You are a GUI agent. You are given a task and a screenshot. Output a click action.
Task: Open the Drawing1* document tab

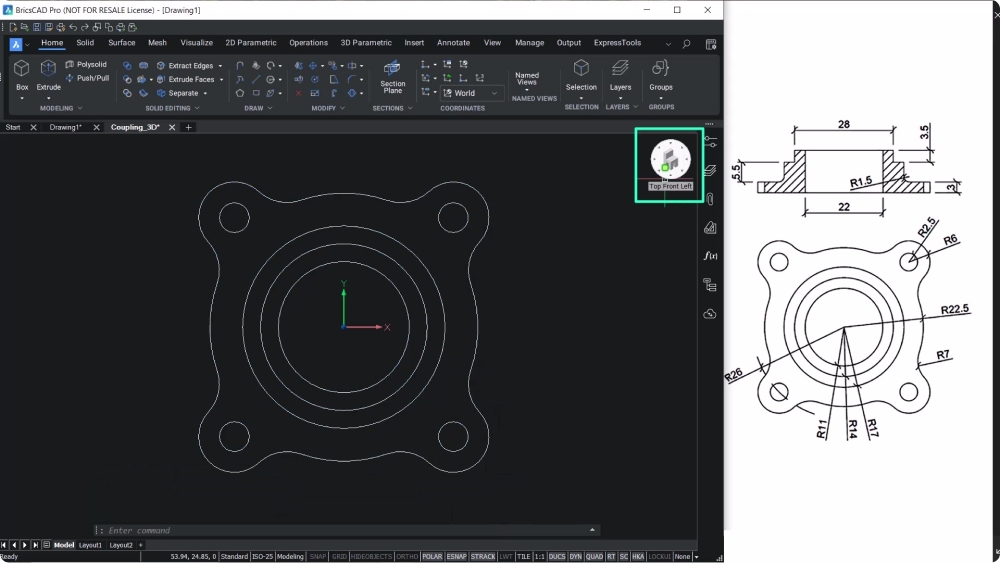click(x=66, y=127)
